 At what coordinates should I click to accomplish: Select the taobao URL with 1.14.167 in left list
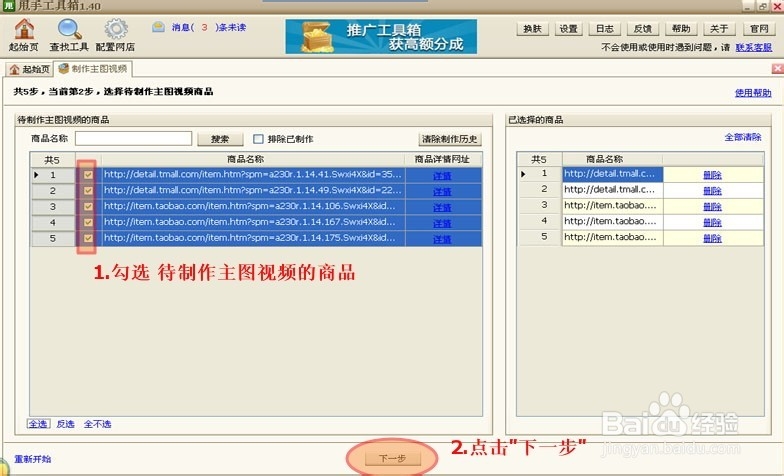(253, 222)
